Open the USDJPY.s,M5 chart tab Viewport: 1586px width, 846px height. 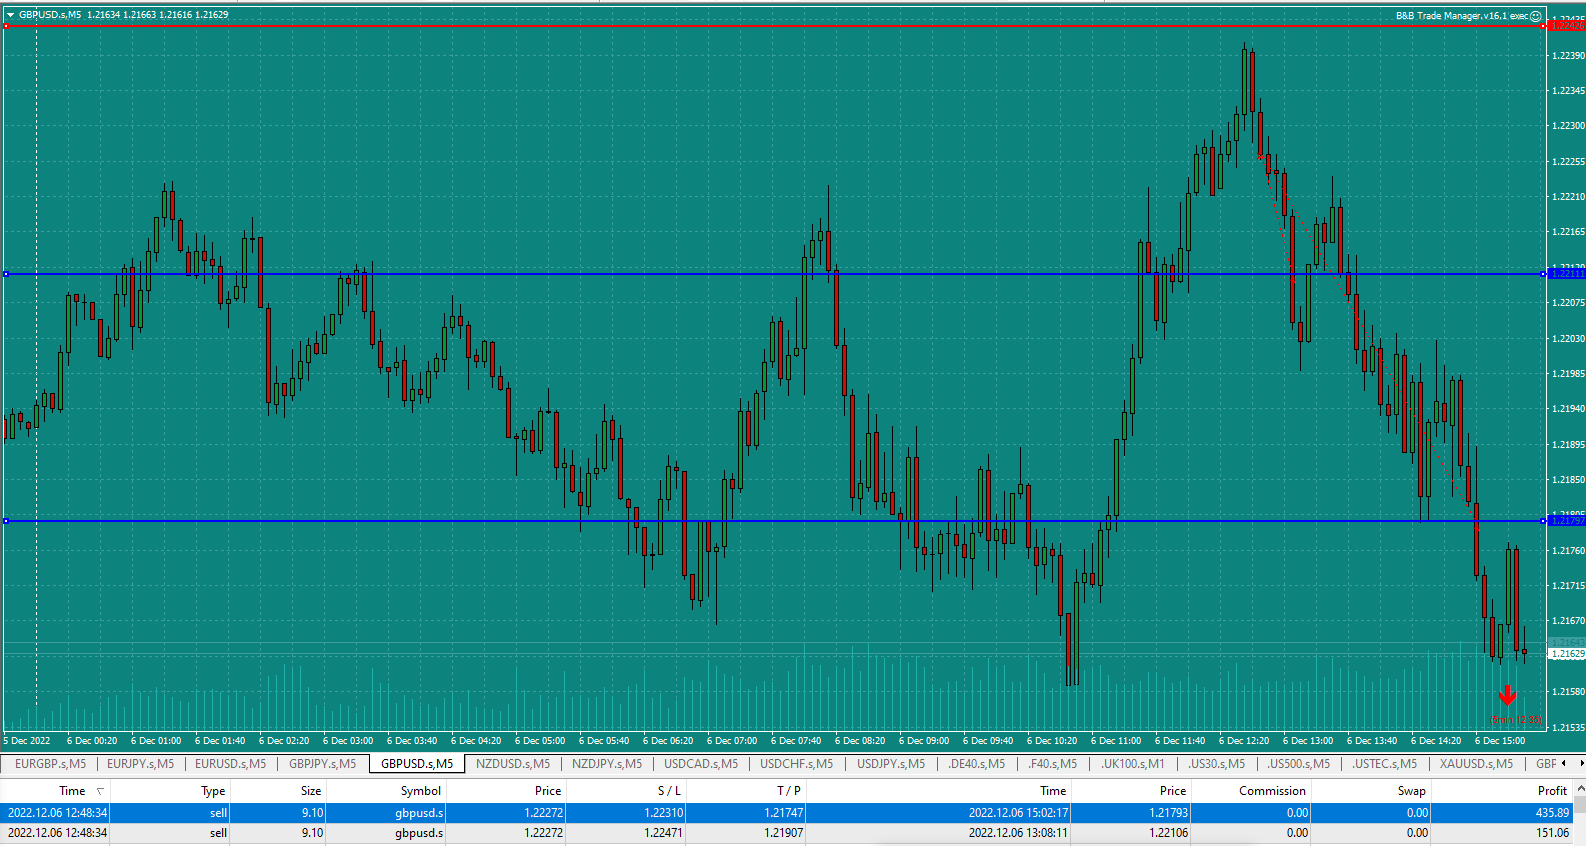[x=891, y=764]
